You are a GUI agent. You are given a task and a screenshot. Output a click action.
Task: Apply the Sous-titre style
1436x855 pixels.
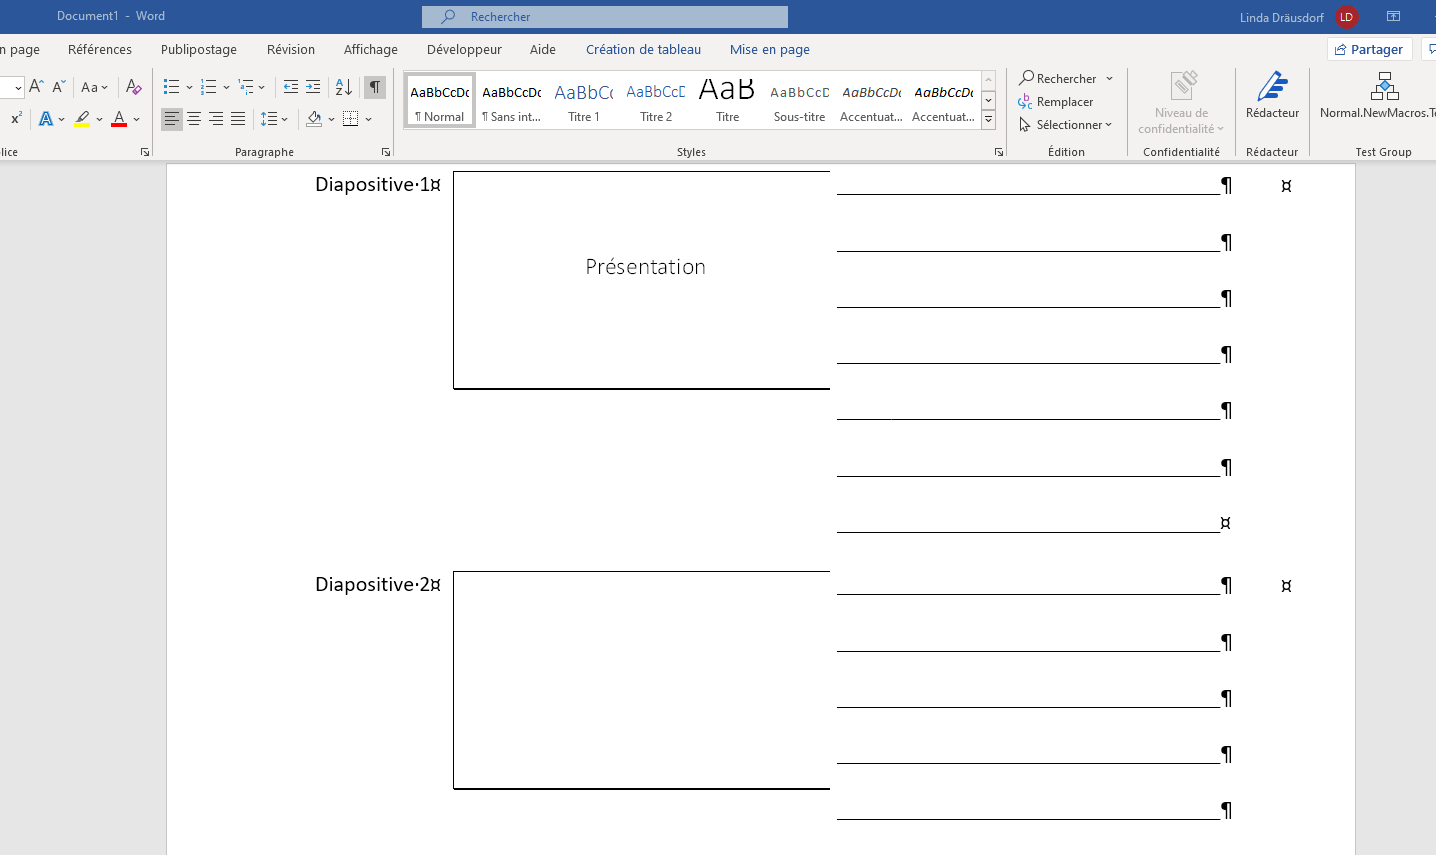coord(800,100)
